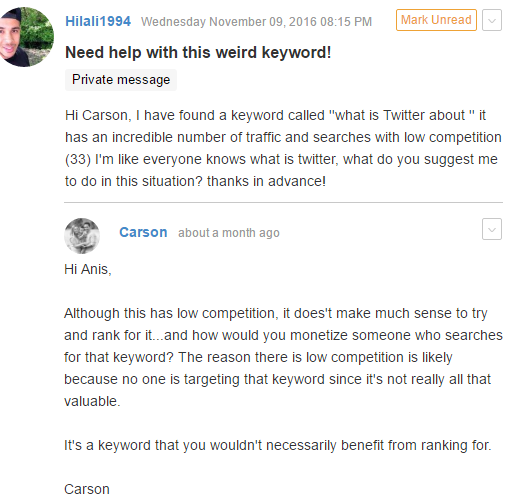Open Hilali1994's round profile photo

(25, 37)
